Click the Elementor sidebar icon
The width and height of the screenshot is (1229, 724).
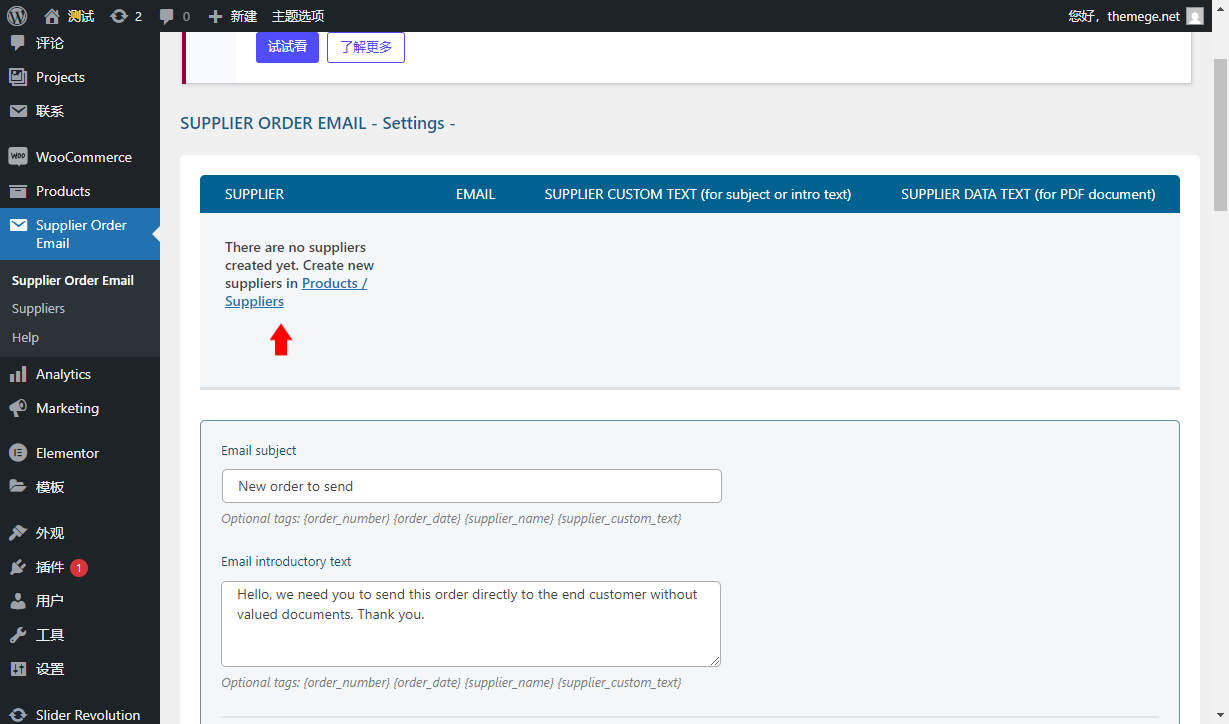tap(17, 453)
